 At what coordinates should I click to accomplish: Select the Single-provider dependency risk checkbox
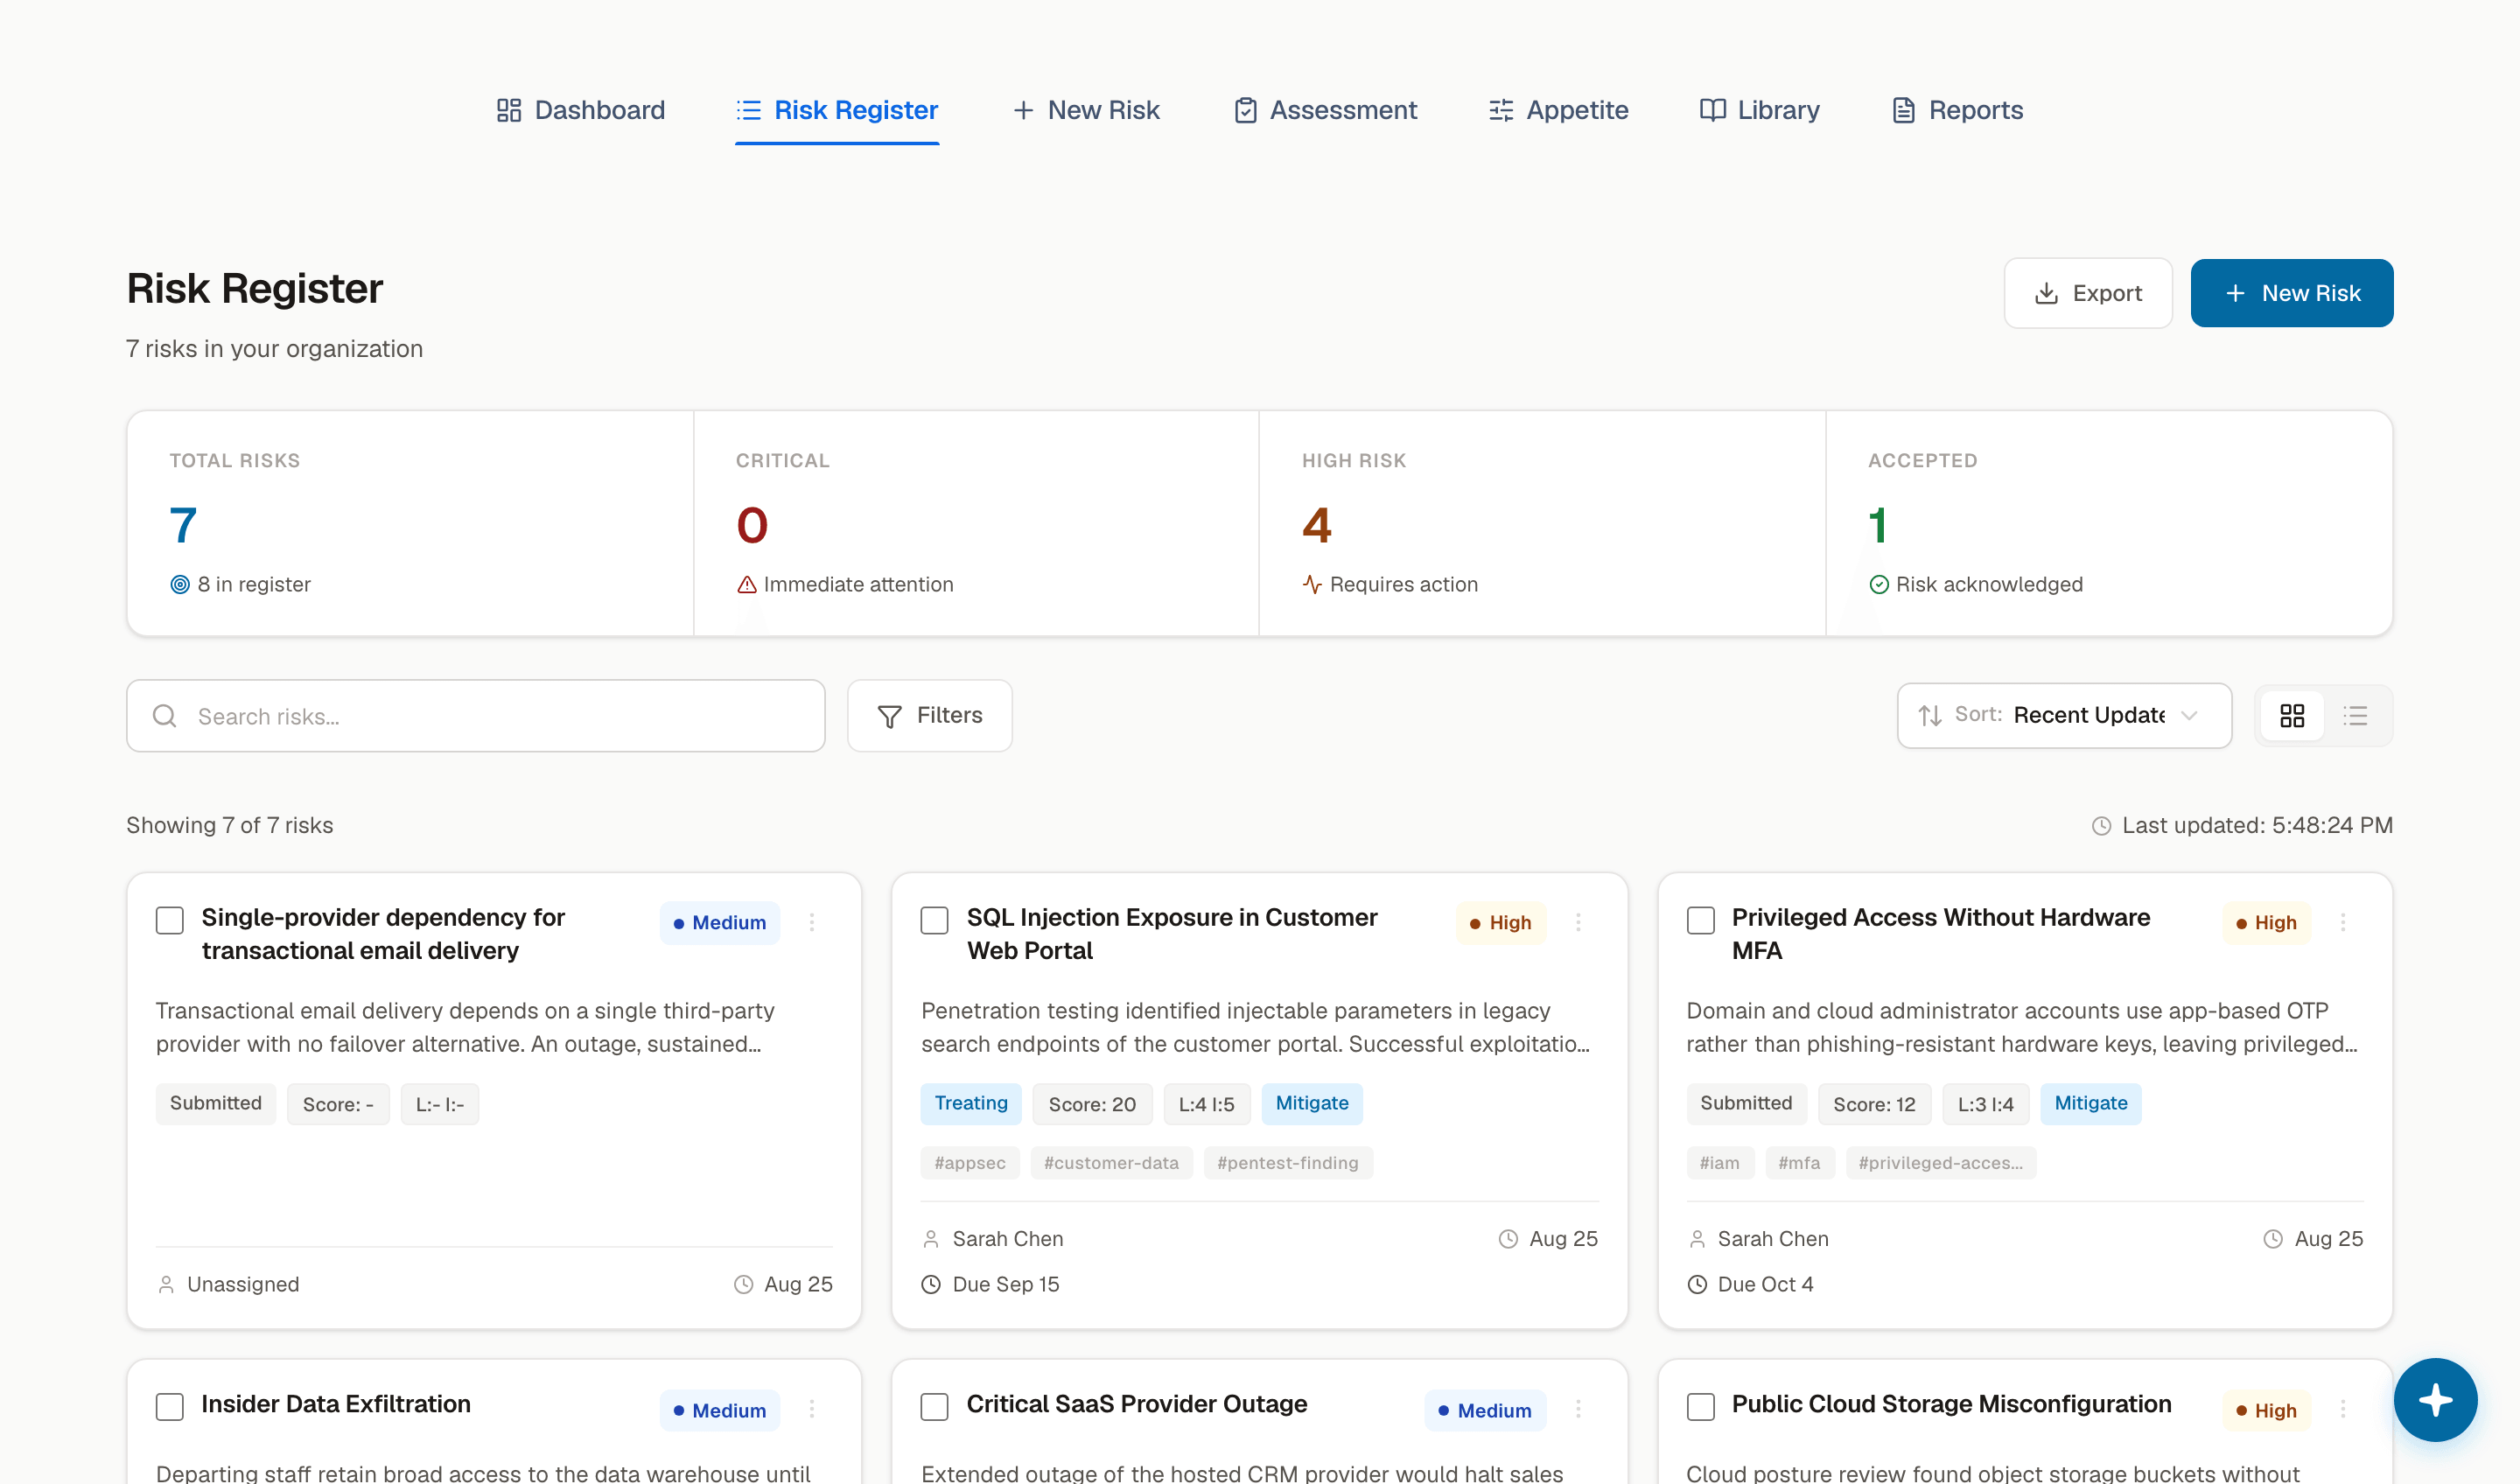170,920
